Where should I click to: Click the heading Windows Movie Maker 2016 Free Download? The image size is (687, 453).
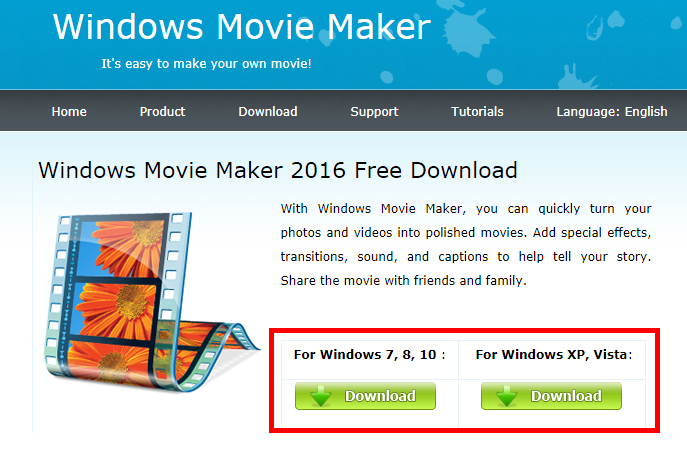pyautogui.click(x=278, y=170)
